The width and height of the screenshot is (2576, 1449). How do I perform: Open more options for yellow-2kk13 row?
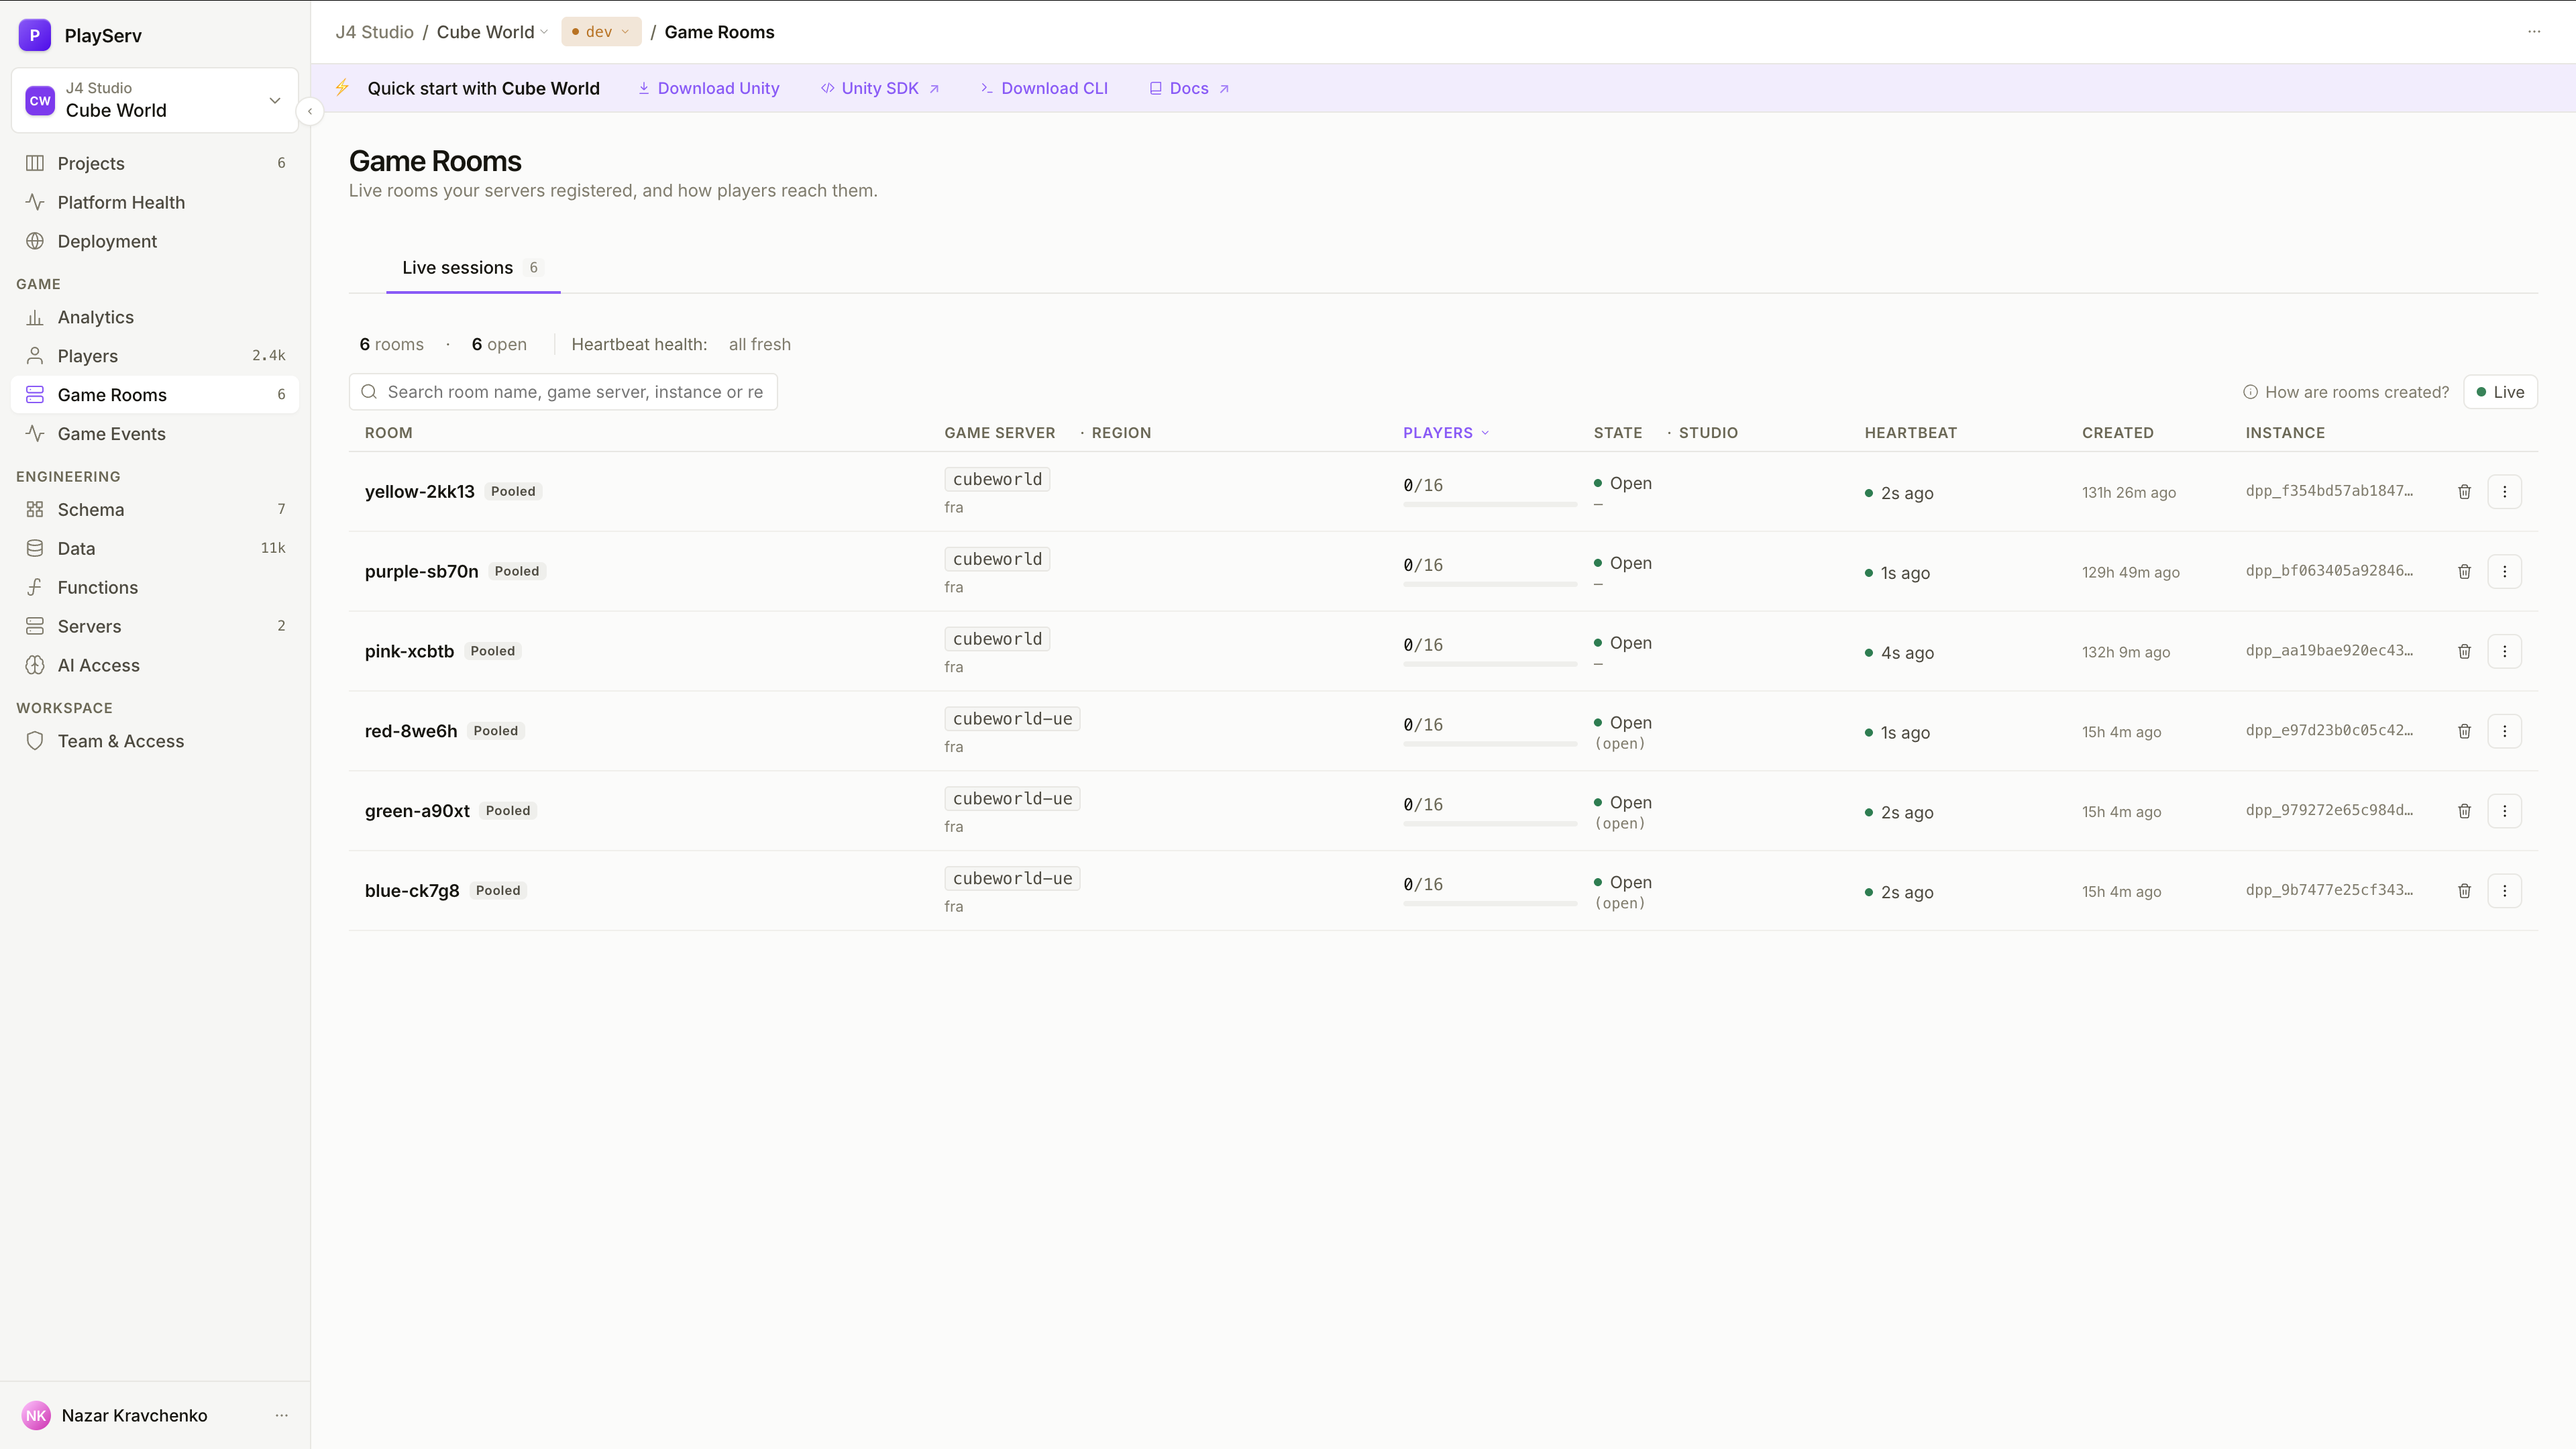2504,491
